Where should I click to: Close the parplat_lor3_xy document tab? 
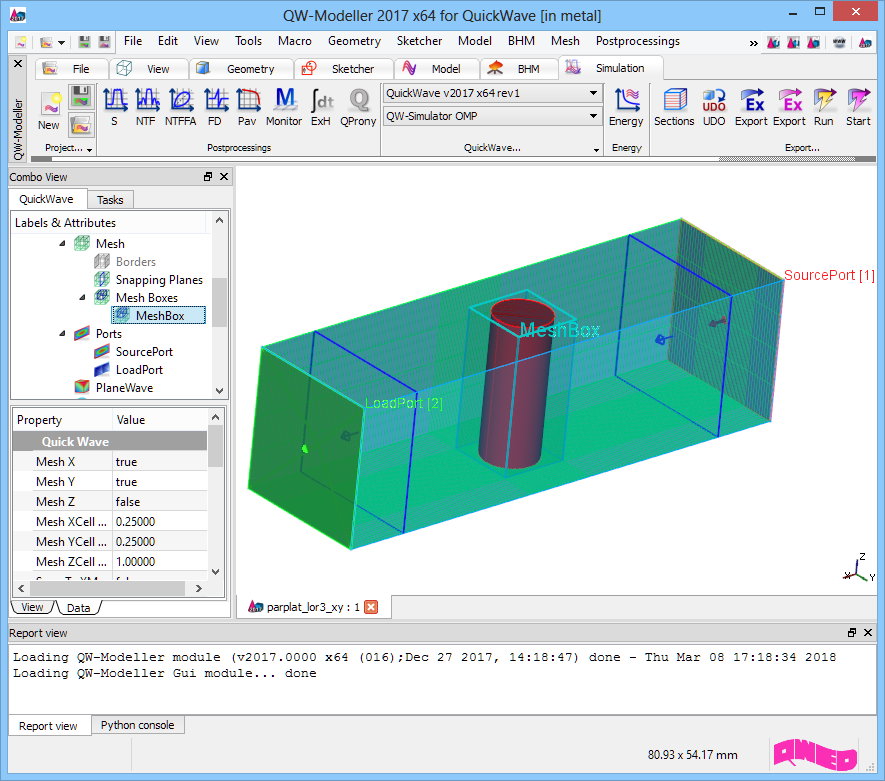(371, 607)
